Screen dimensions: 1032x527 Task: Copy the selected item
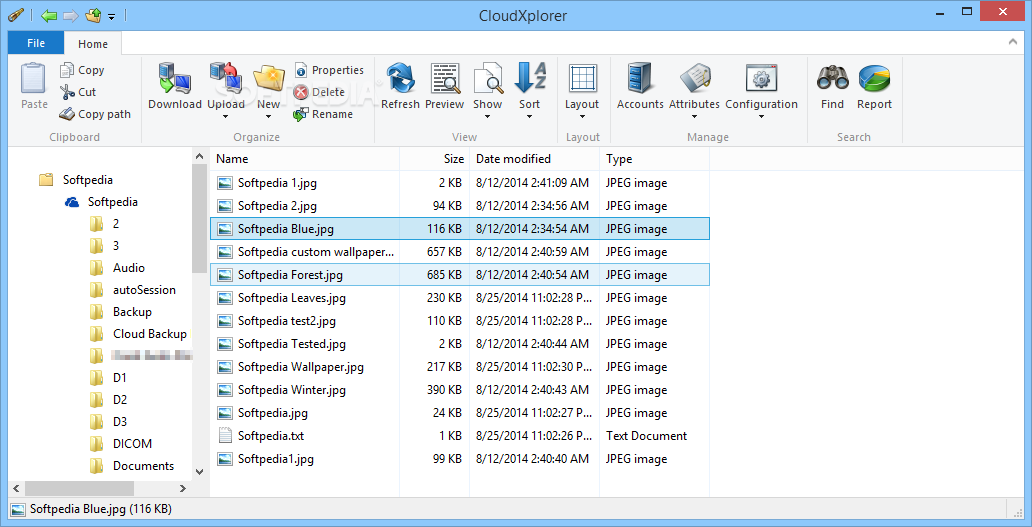(x=82, y=70)
